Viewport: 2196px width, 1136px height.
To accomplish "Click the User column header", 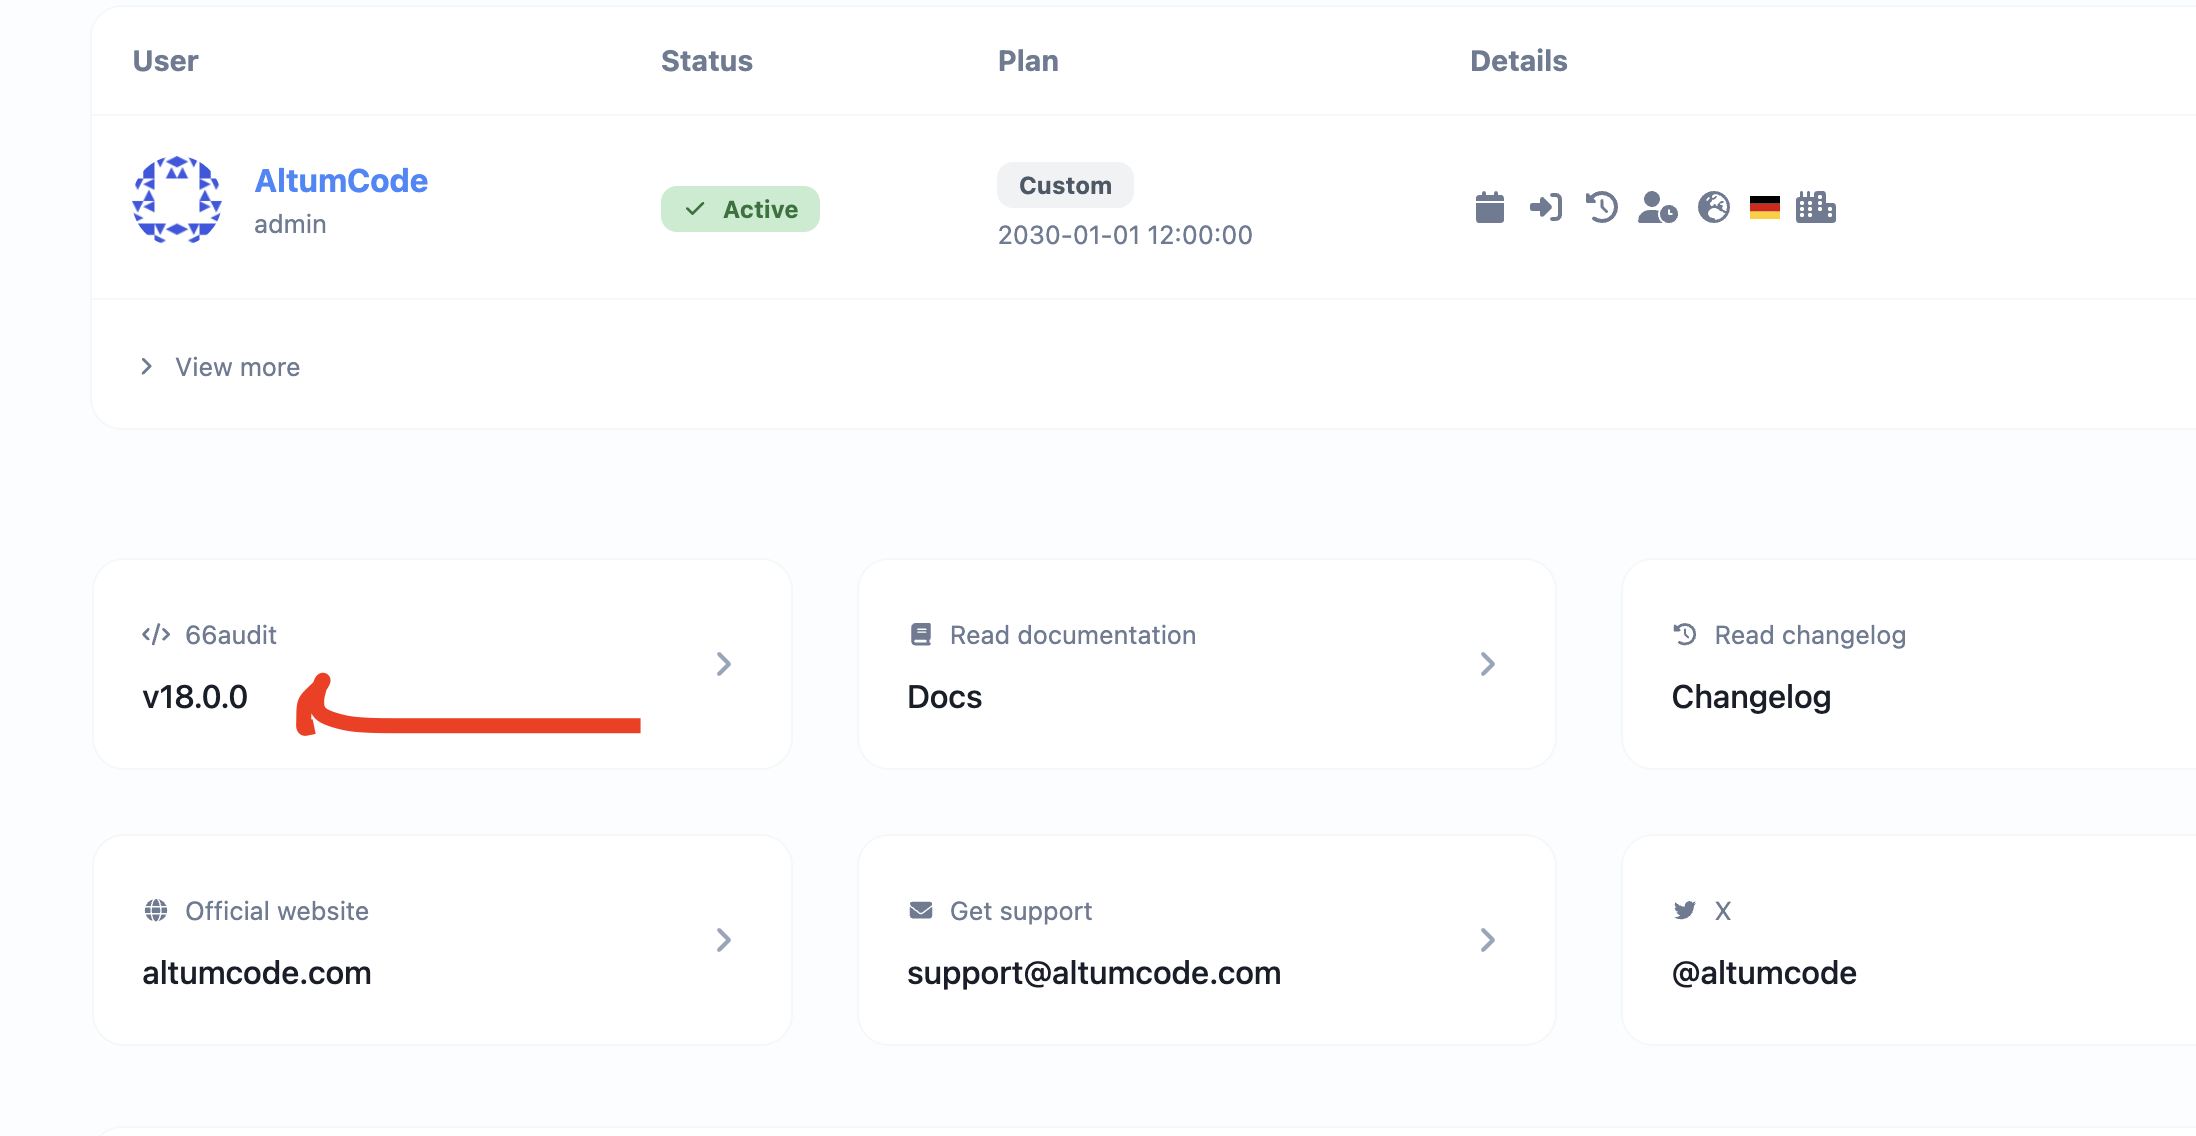I will pos(166,61).
